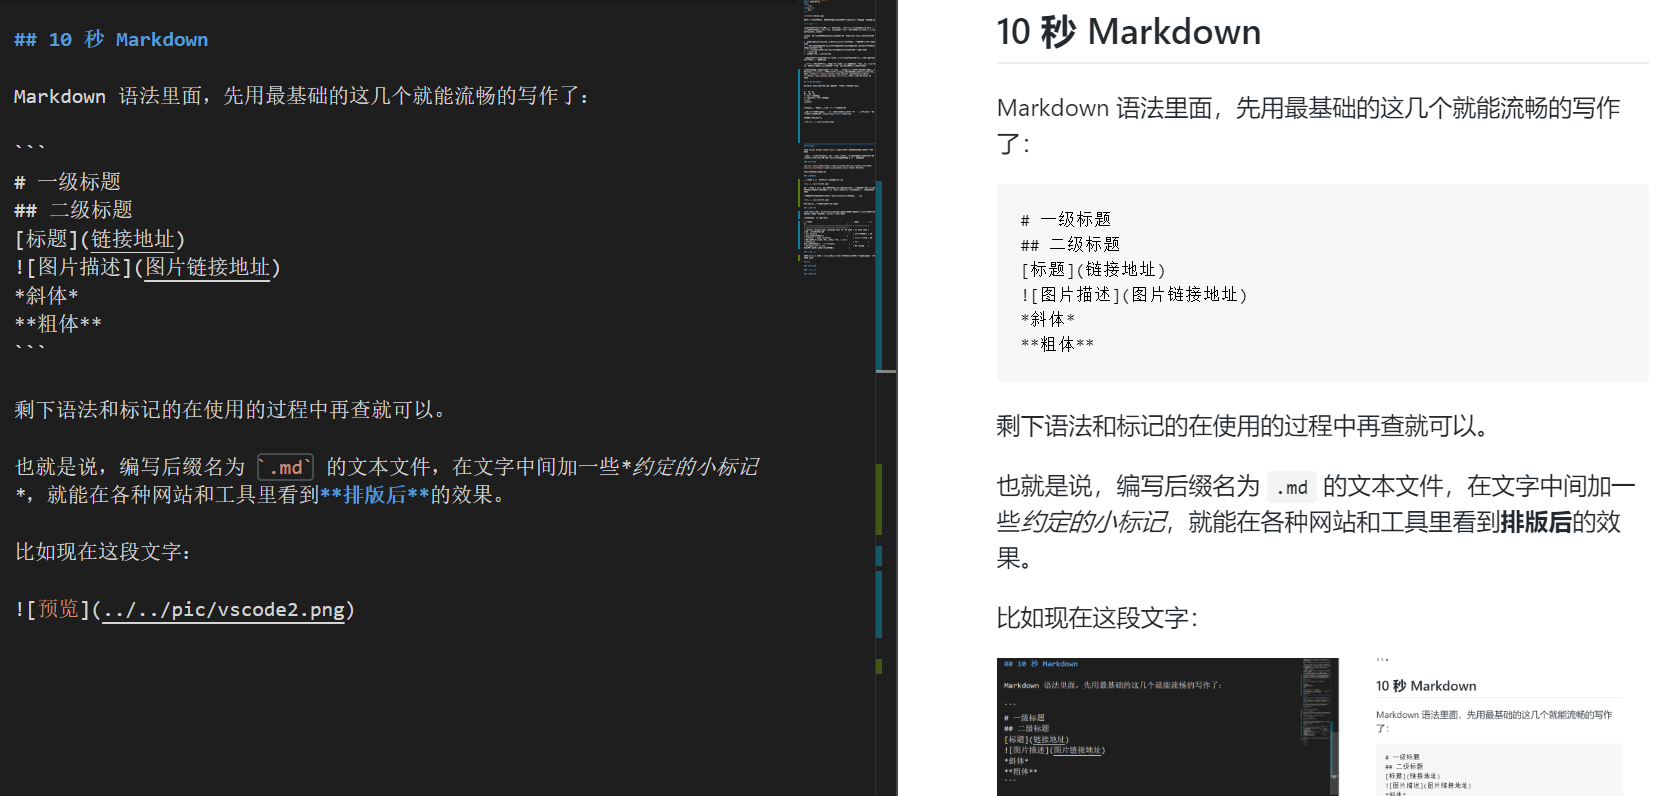This screenshot has height=796, width=1669.
Task: Click the .md inline code in source editor
Action: [x=285, y=467]
